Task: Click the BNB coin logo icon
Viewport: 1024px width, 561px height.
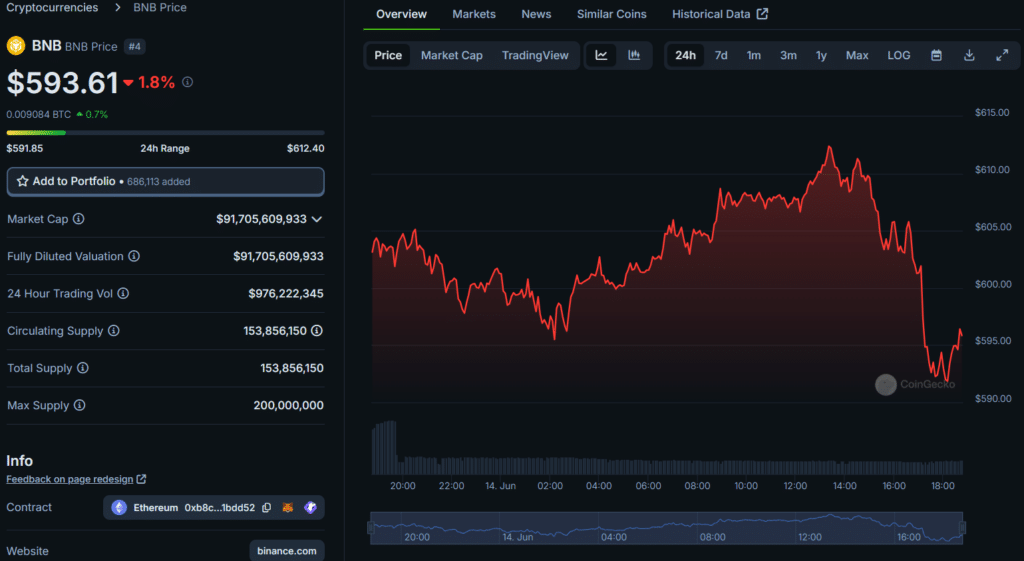Action: (16, 46)
